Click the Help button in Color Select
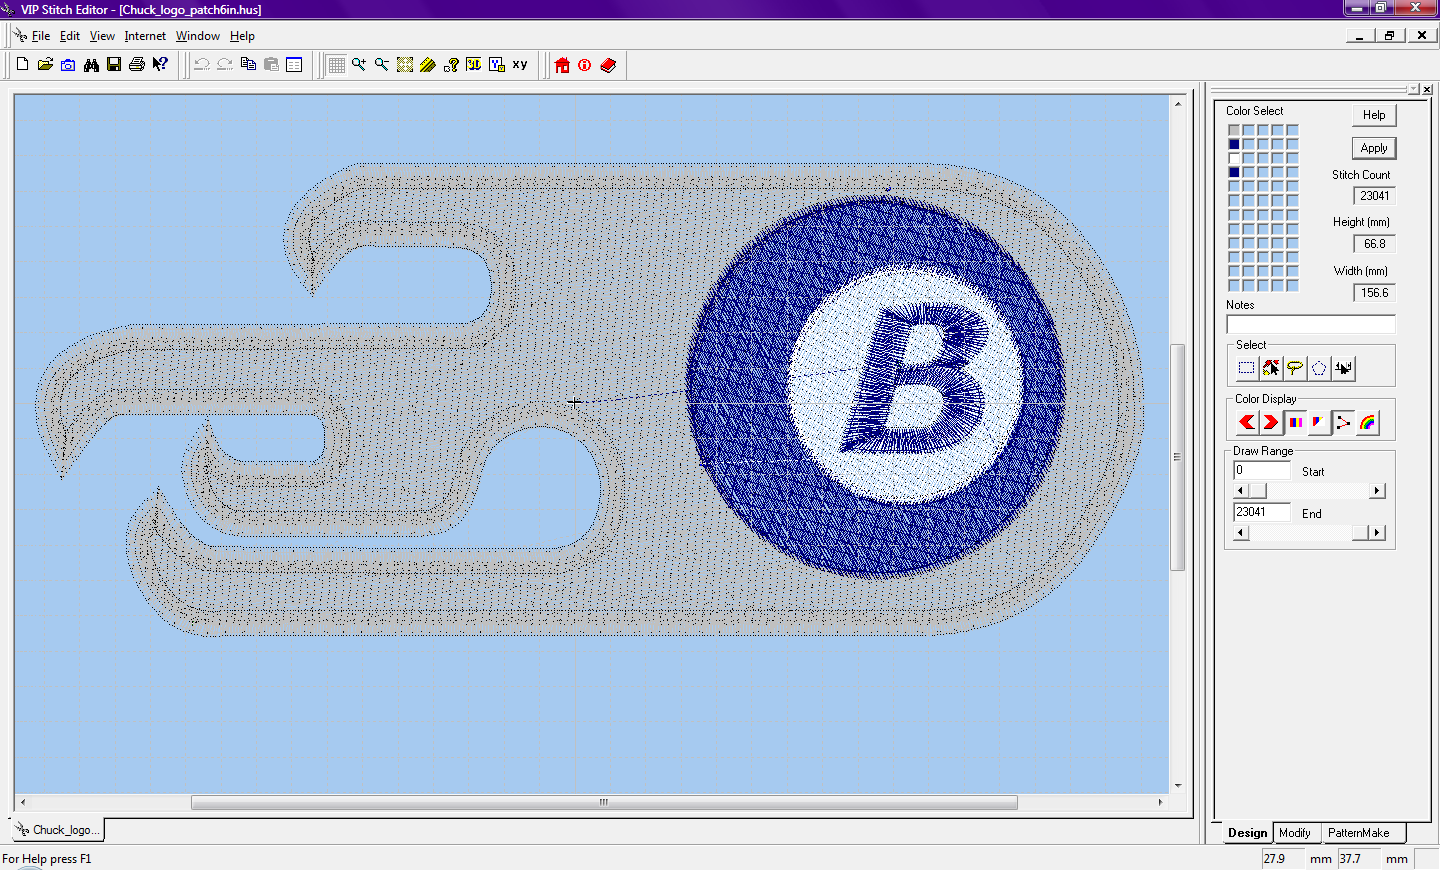Viewport: 1440px width, 870px height. 1374,115
